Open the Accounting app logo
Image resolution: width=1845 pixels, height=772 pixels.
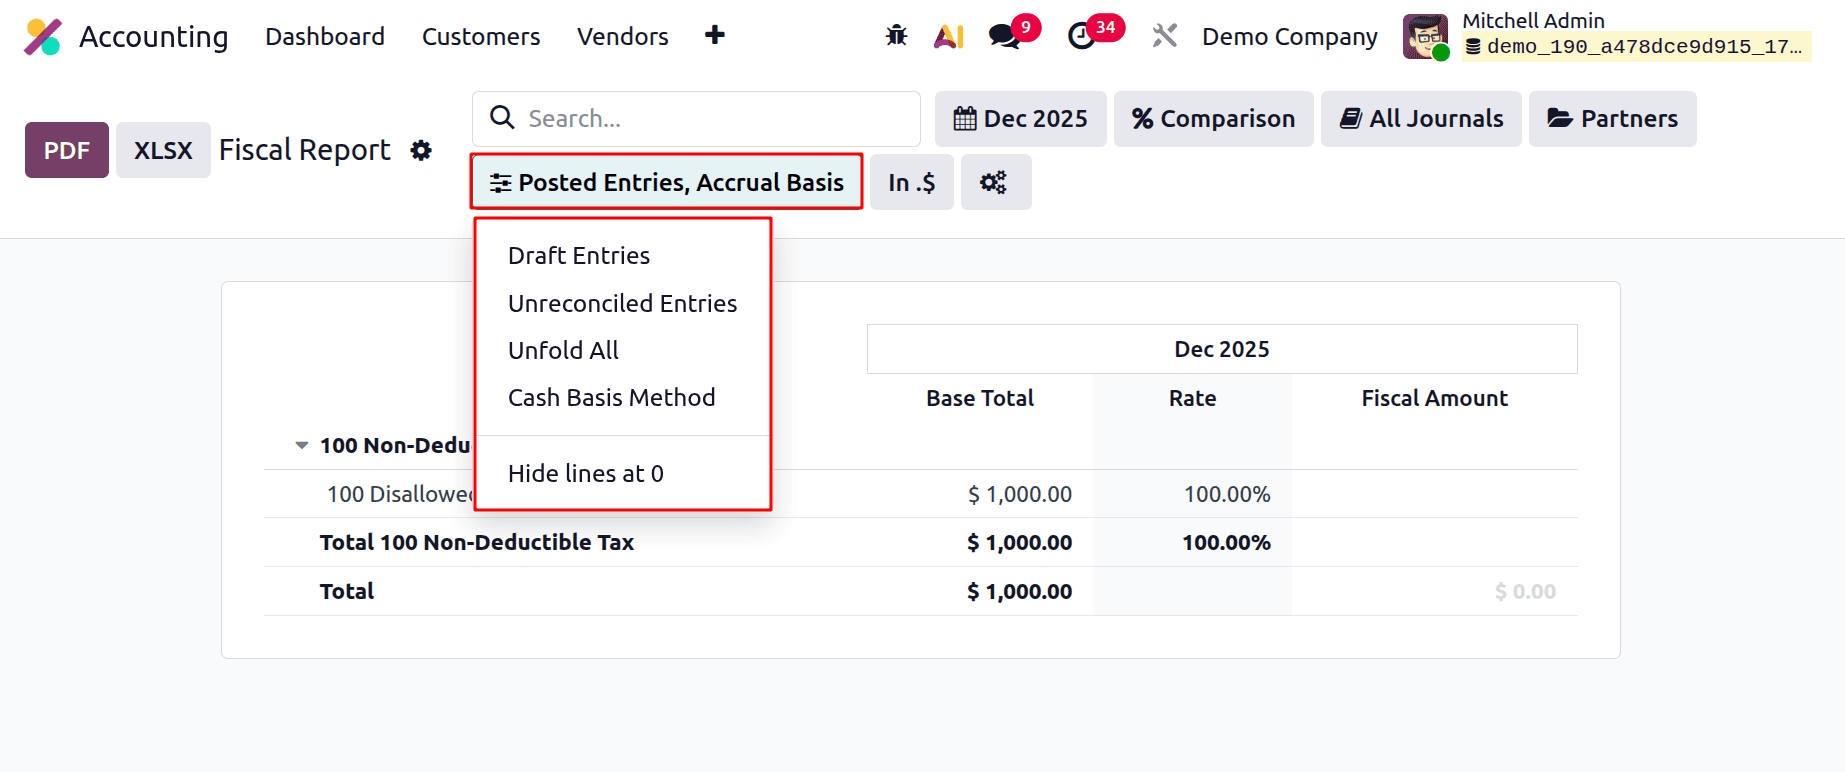pyautogui.click(x=43, y=37)
